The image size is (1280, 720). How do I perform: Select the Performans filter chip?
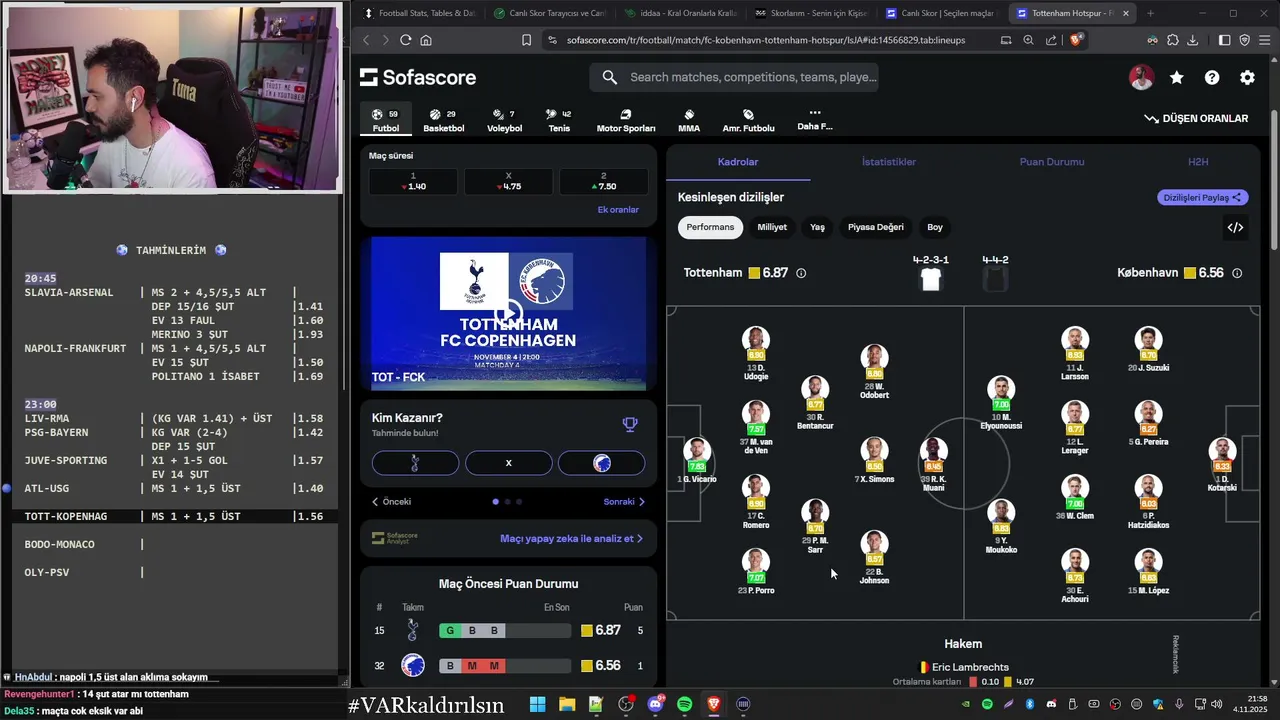pos(710,227)
